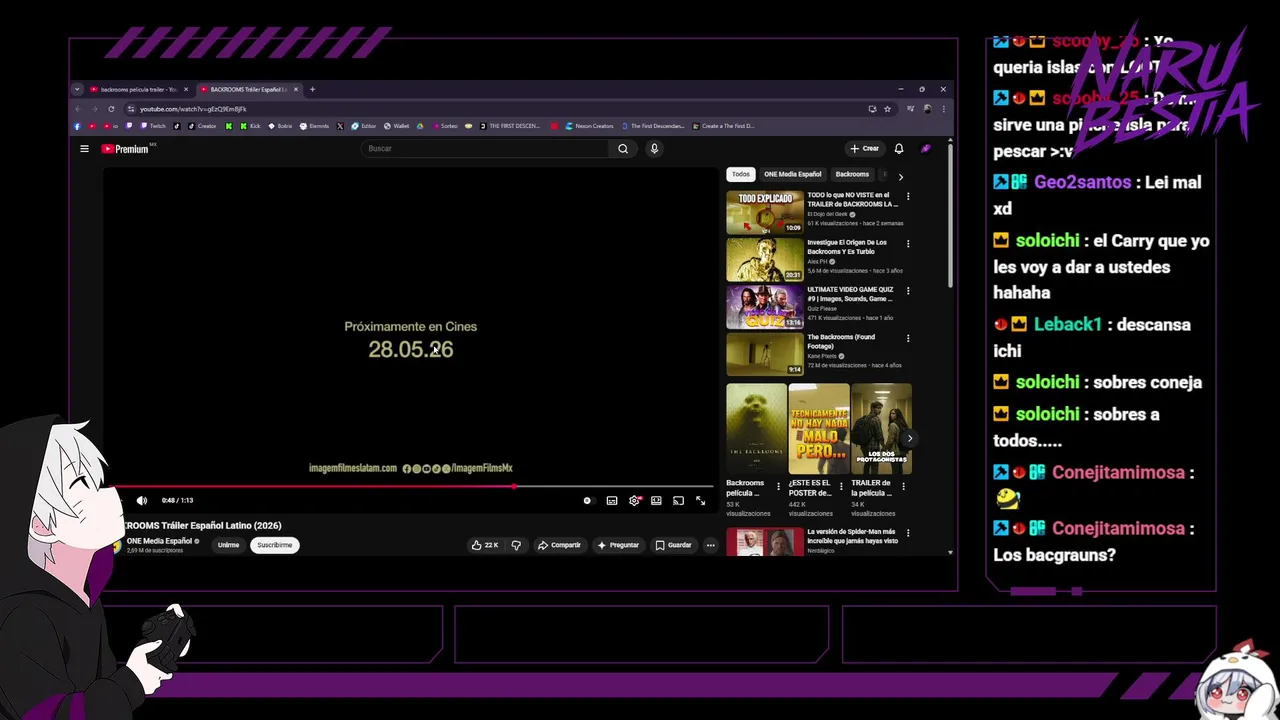
Task: Start voice search with the microphone icon
Action: [654, 149]
